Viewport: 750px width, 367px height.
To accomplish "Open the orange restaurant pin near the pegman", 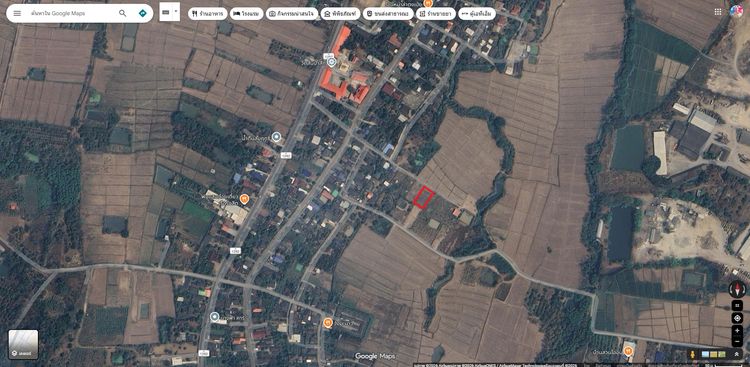I will point(629,352).
